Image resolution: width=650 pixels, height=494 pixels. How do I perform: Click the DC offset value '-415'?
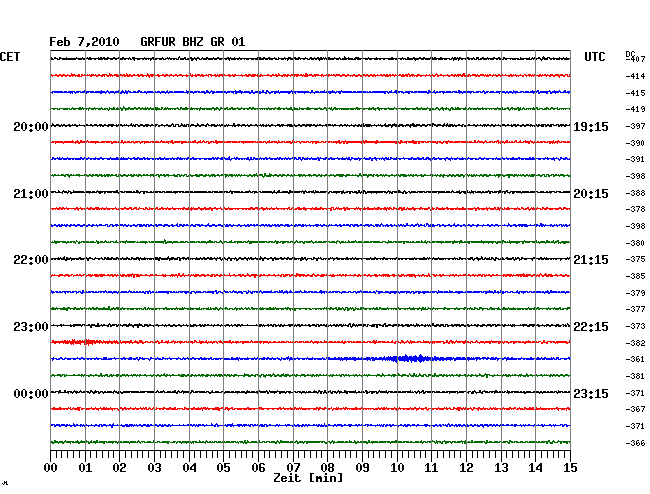pos(635,93)
